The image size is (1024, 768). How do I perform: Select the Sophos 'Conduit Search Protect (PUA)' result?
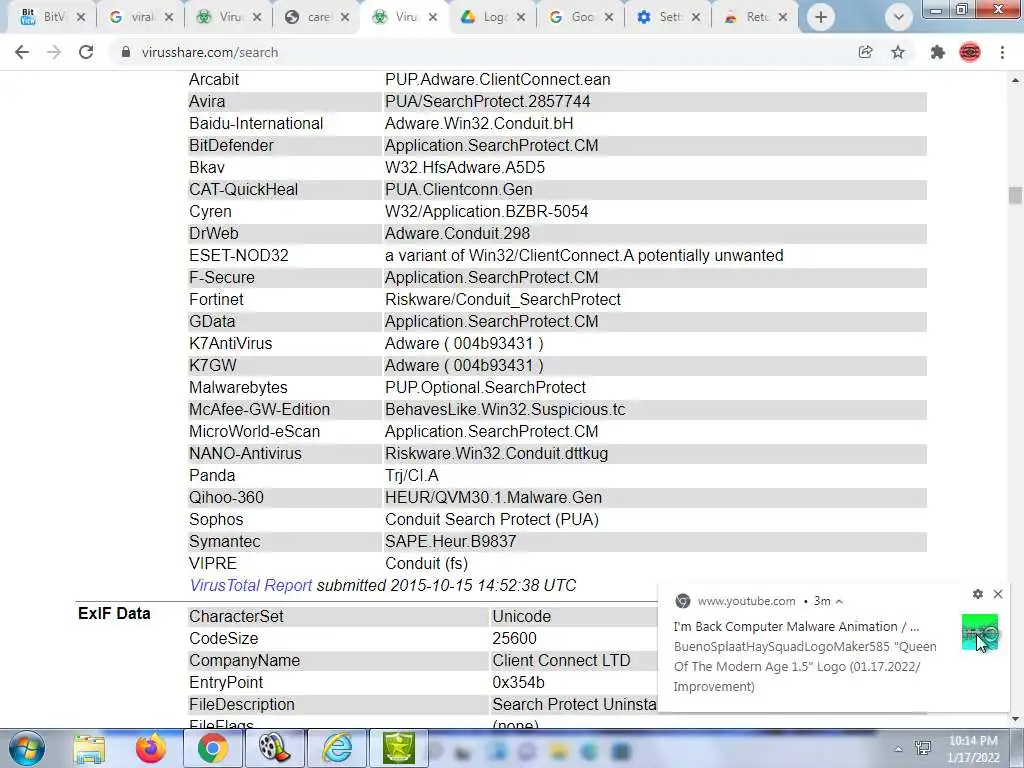(x=492, y=519)
